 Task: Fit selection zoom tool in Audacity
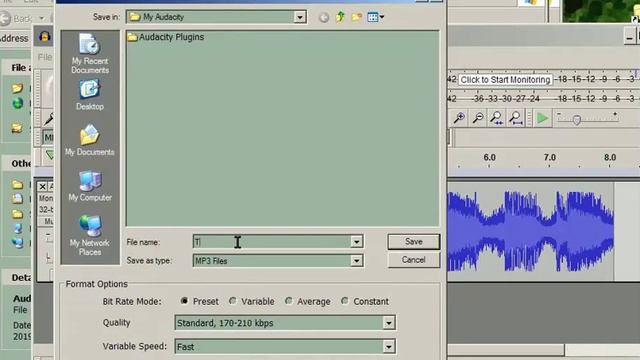(497, 118)
